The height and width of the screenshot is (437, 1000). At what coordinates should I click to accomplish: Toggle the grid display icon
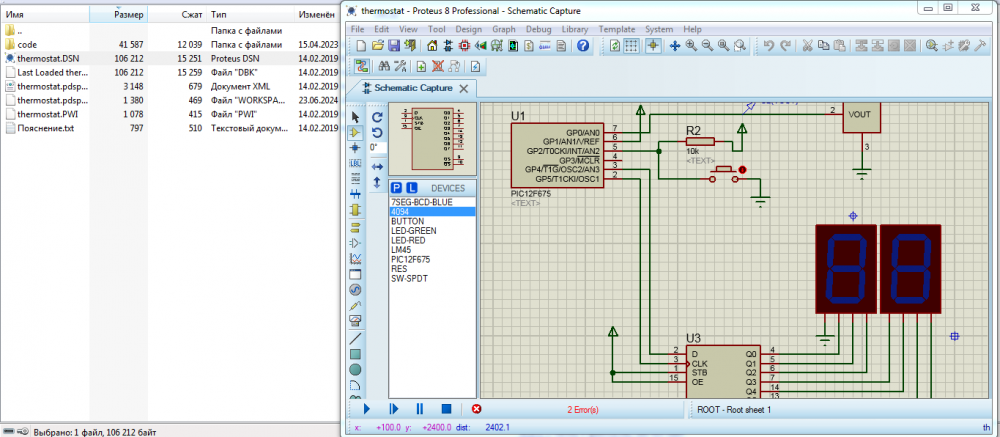[631, 46]
